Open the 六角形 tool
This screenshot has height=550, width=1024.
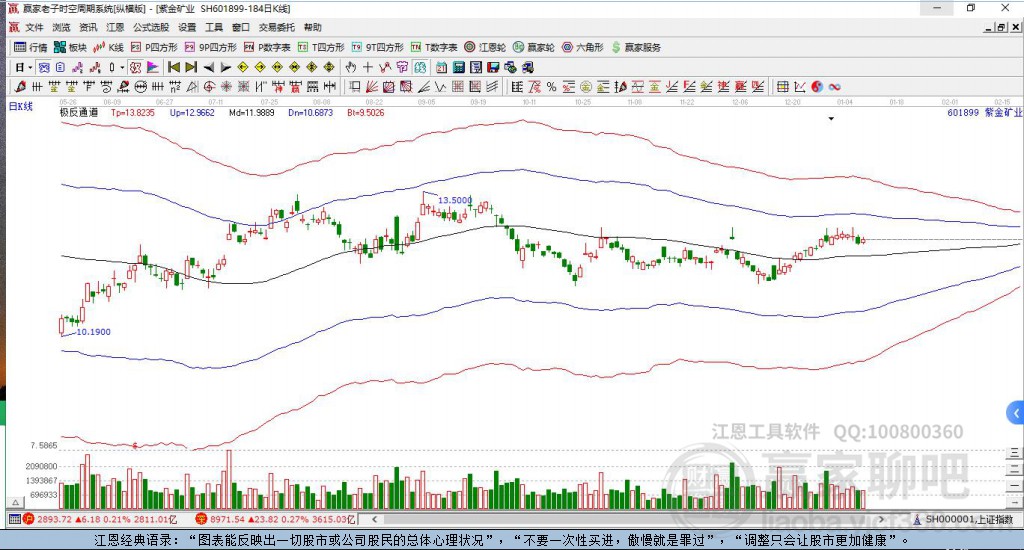coord(583,47)
